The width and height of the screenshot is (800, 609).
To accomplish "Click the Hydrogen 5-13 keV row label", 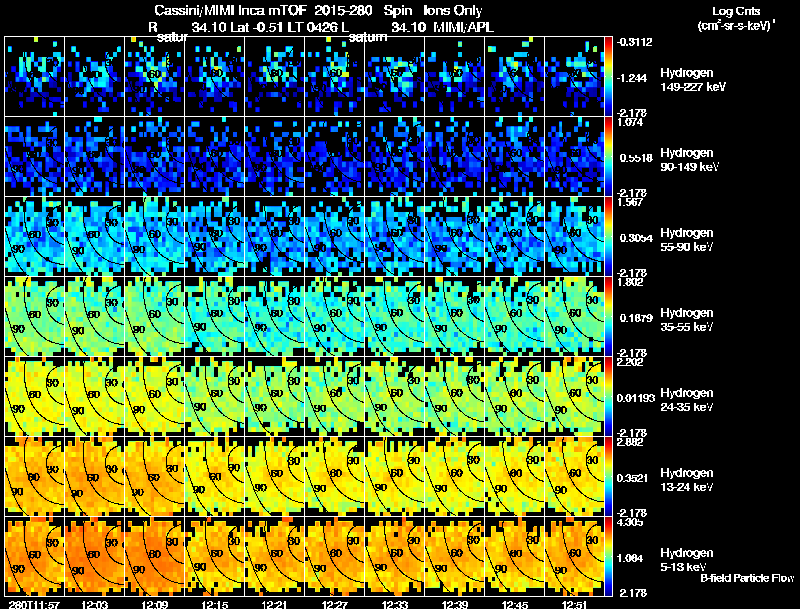I will 687,560.
